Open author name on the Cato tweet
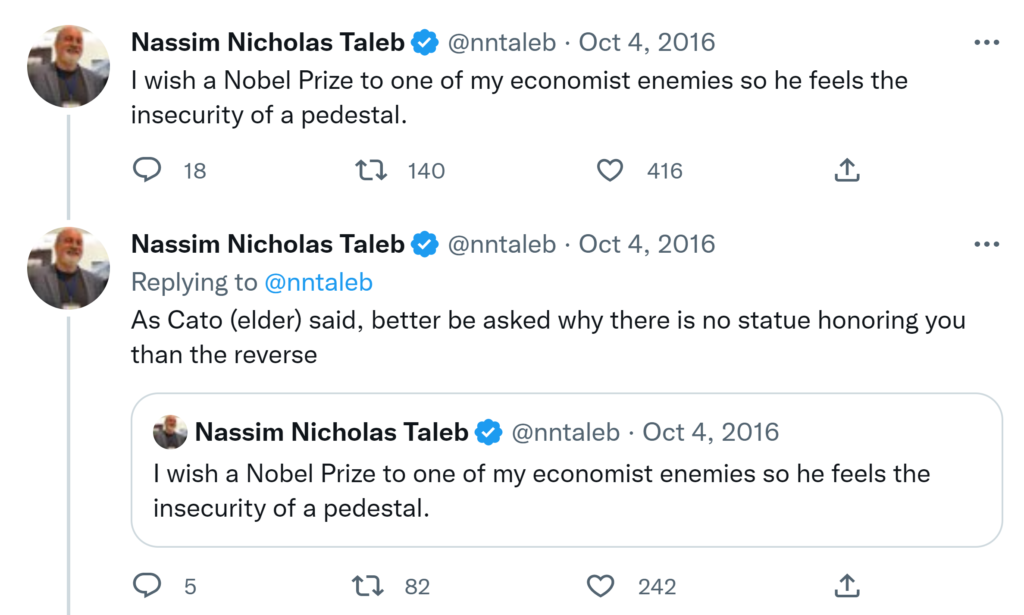The width and height of the screenshot is (1024, 615). pyautogui.click(x=268, y=244)
